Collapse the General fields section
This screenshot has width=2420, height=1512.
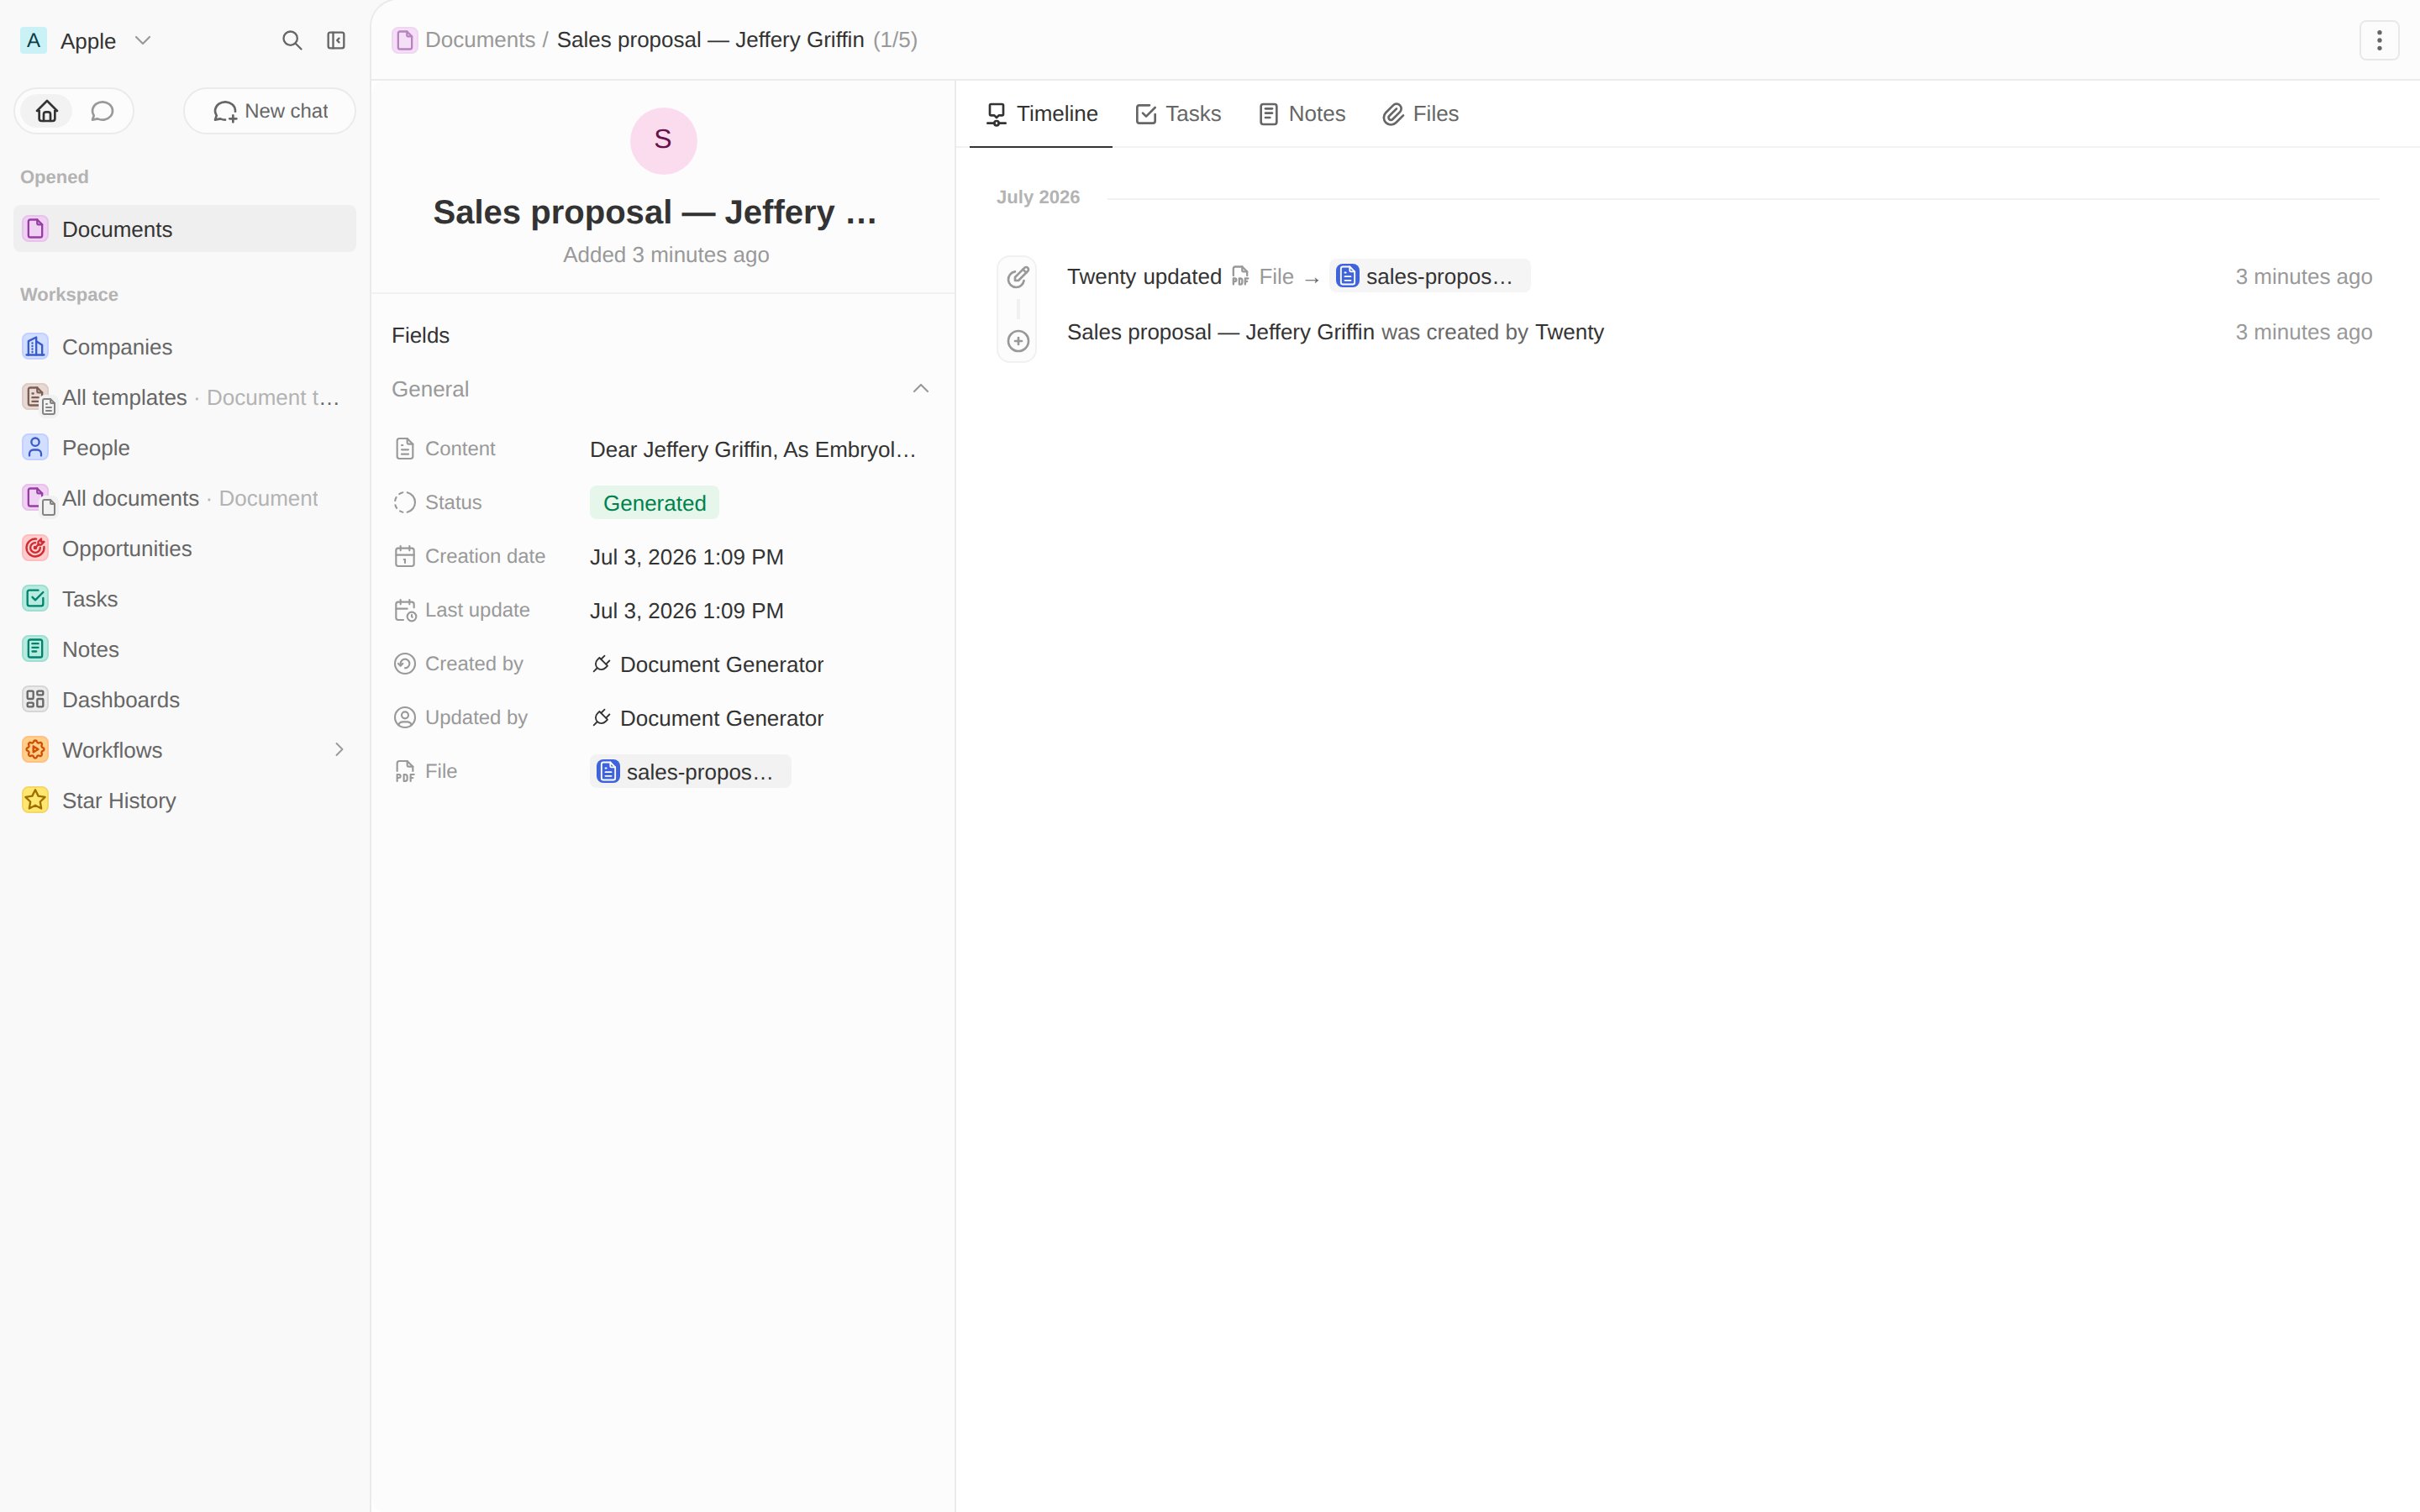click(x=920, y=389)
